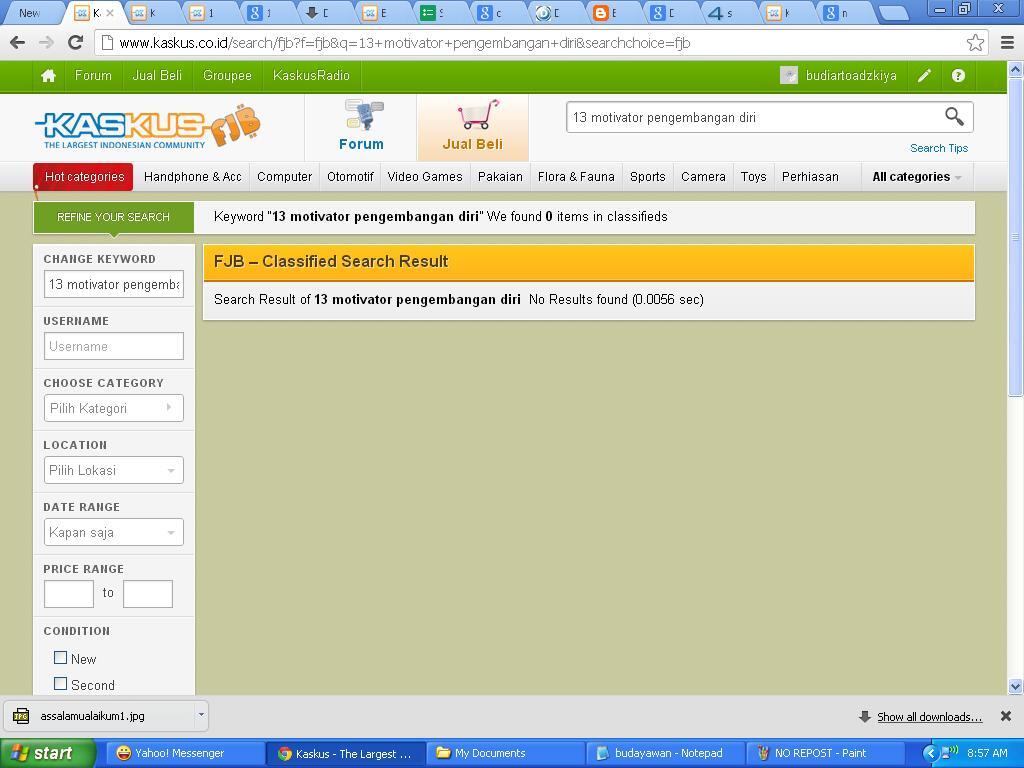Open Computer category
The image size is (1024, 768).
point(285,177)
